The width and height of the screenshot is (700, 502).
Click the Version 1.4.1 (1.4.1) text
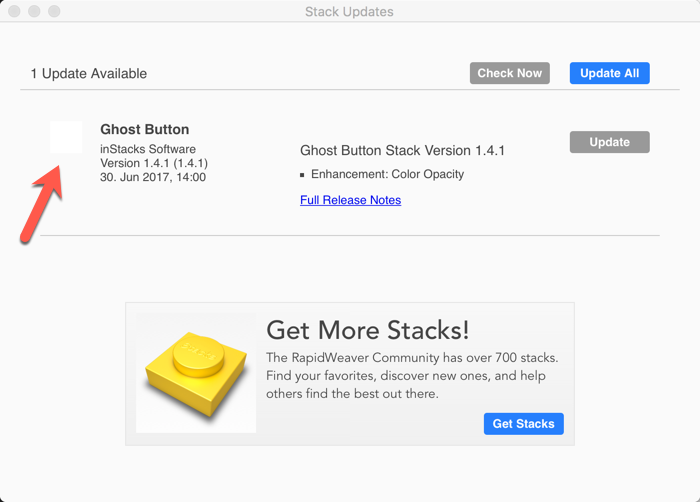[x=154, y=163]
